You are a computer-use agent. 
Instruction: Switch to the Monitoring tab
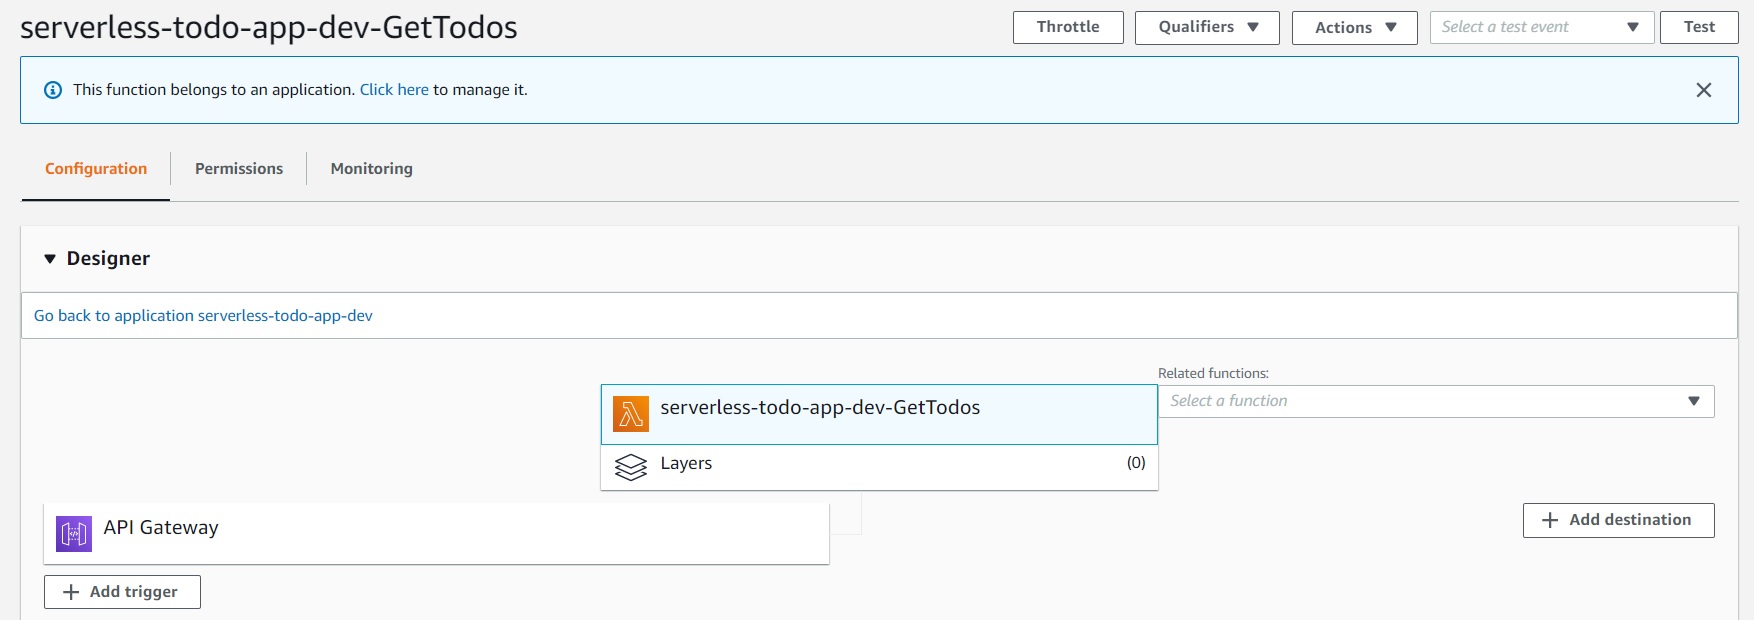tap(371, 169)
